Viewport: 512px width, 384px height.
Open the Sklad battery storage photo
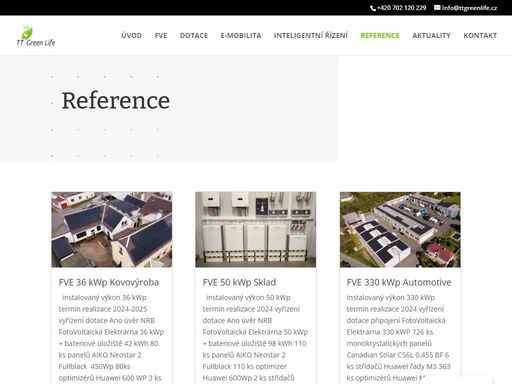click(x=256, y=229)
